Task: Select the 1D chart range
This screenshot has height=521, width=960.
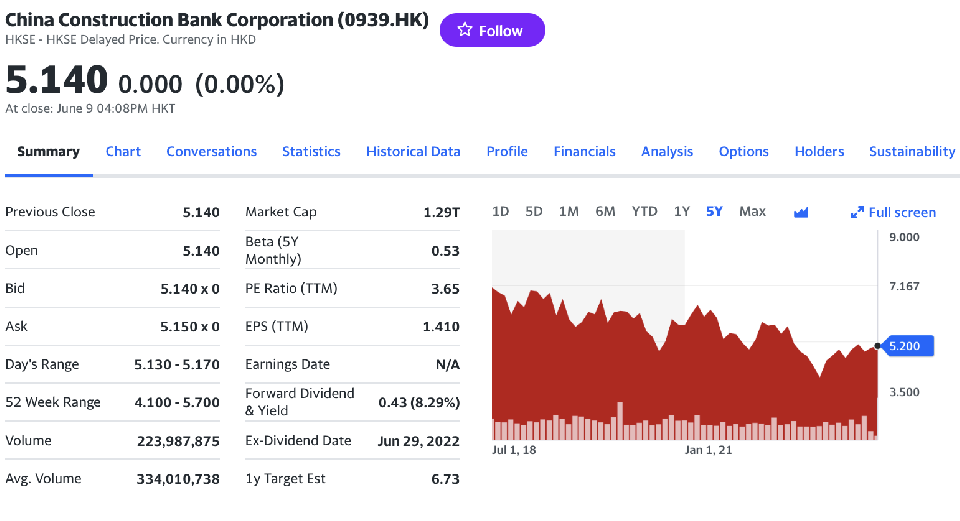Action: [x=501, y=211]
